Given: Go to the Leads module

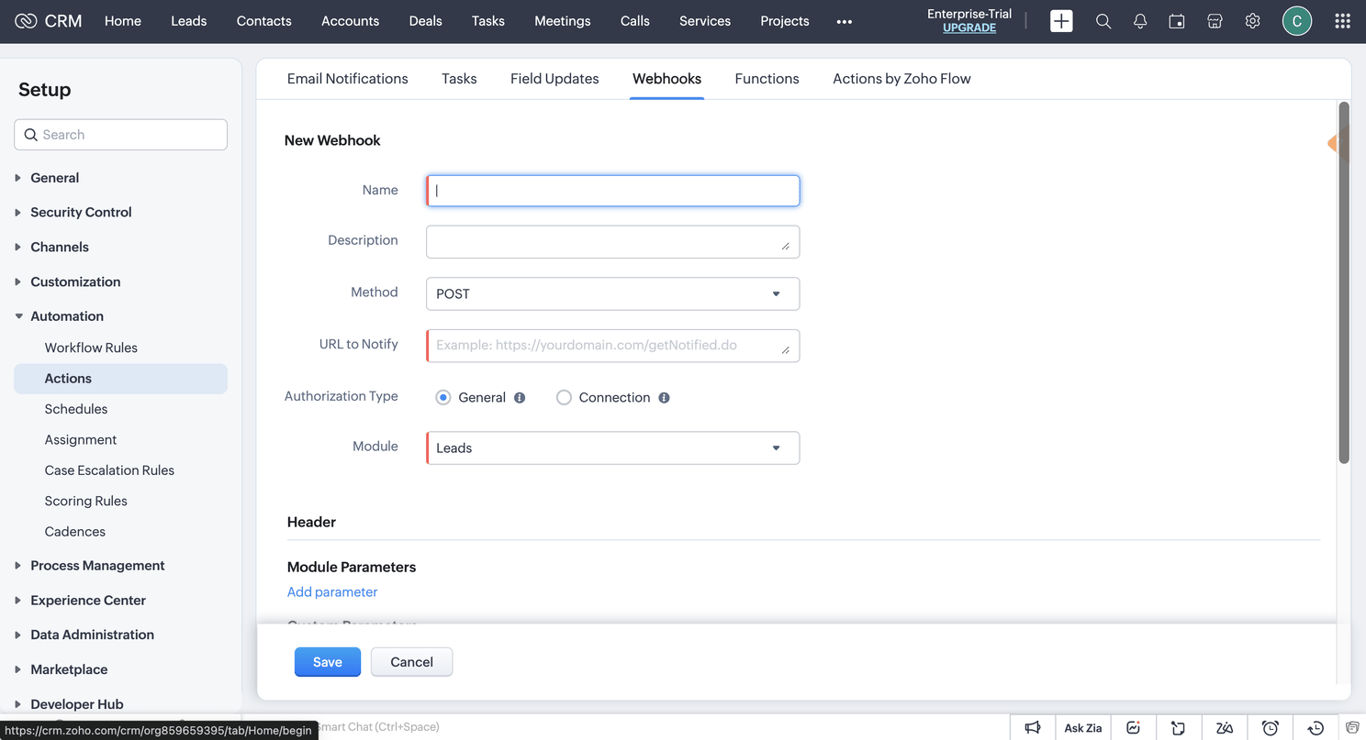Looking at the screenshot, I should pyautogui.click(x=189, y=21).
